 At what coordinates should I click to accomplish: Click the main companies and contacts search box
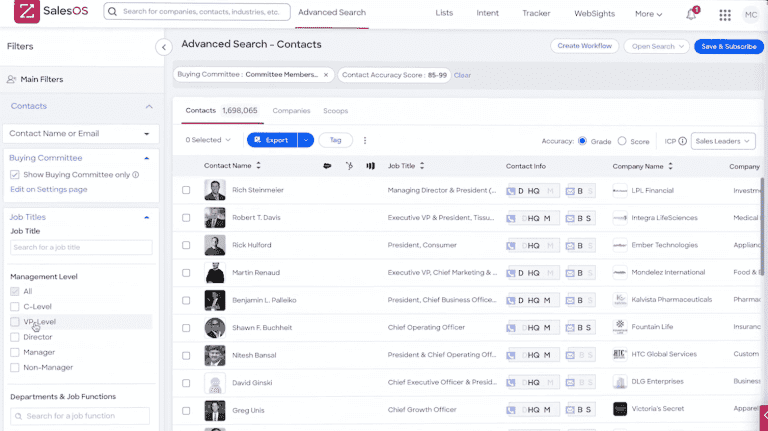click(197, 12)
